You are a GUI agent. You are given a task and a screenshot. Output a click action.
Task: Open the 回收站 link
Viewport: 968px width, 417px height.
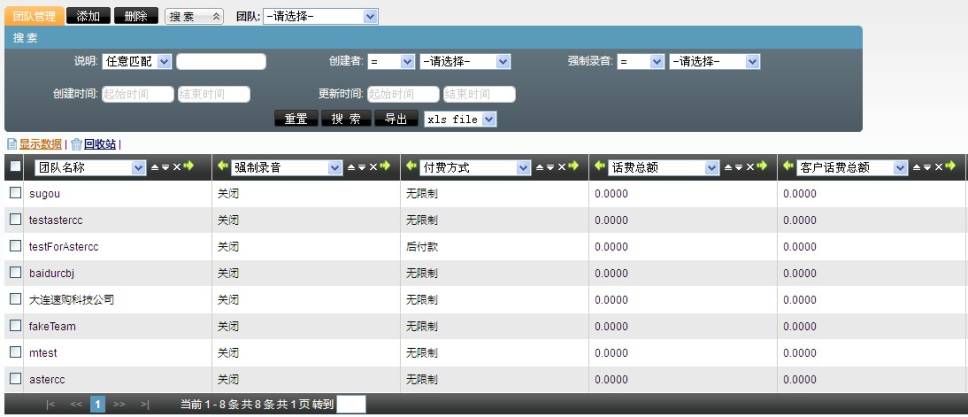point(98,144)
